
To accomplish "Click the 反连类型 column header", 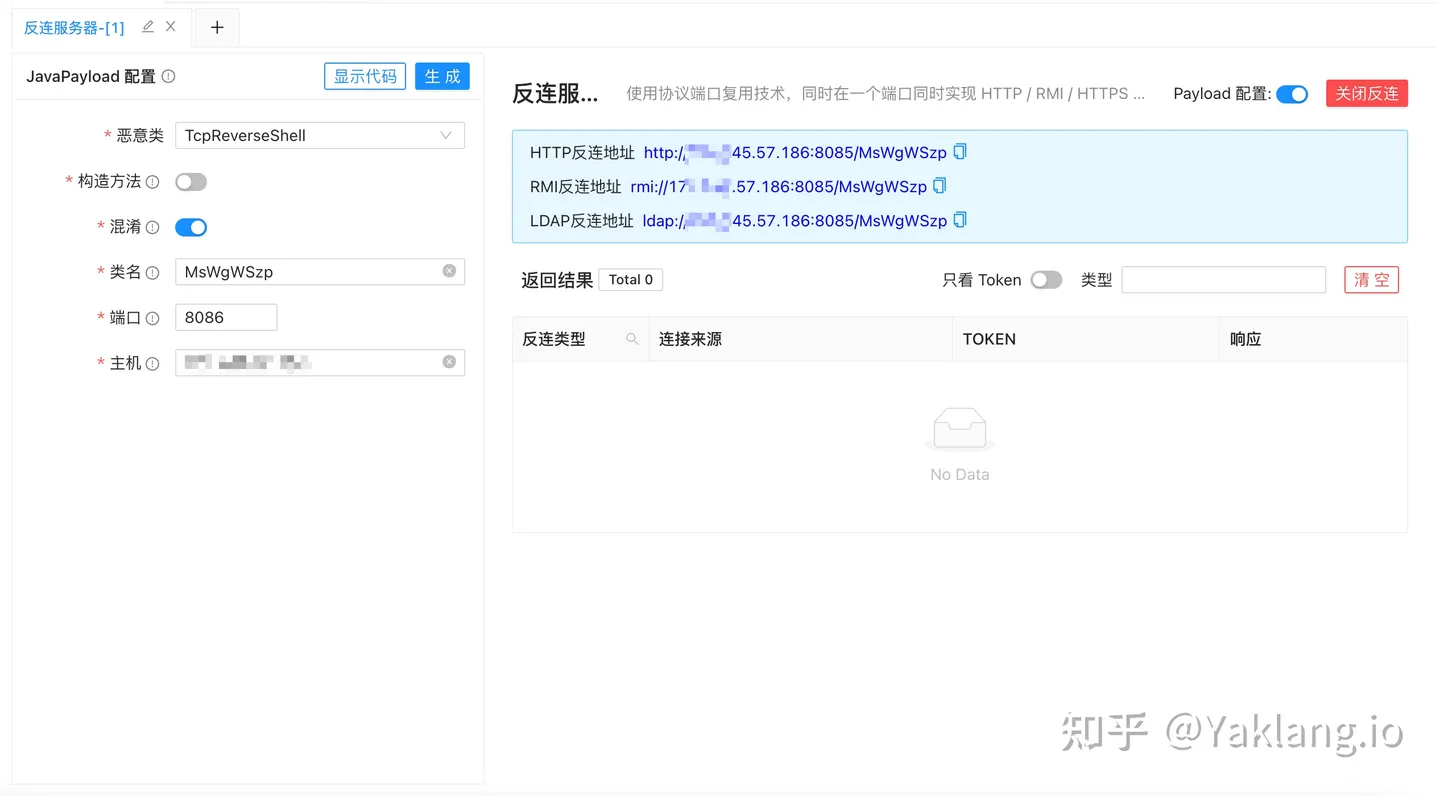I will click(580, 339).
